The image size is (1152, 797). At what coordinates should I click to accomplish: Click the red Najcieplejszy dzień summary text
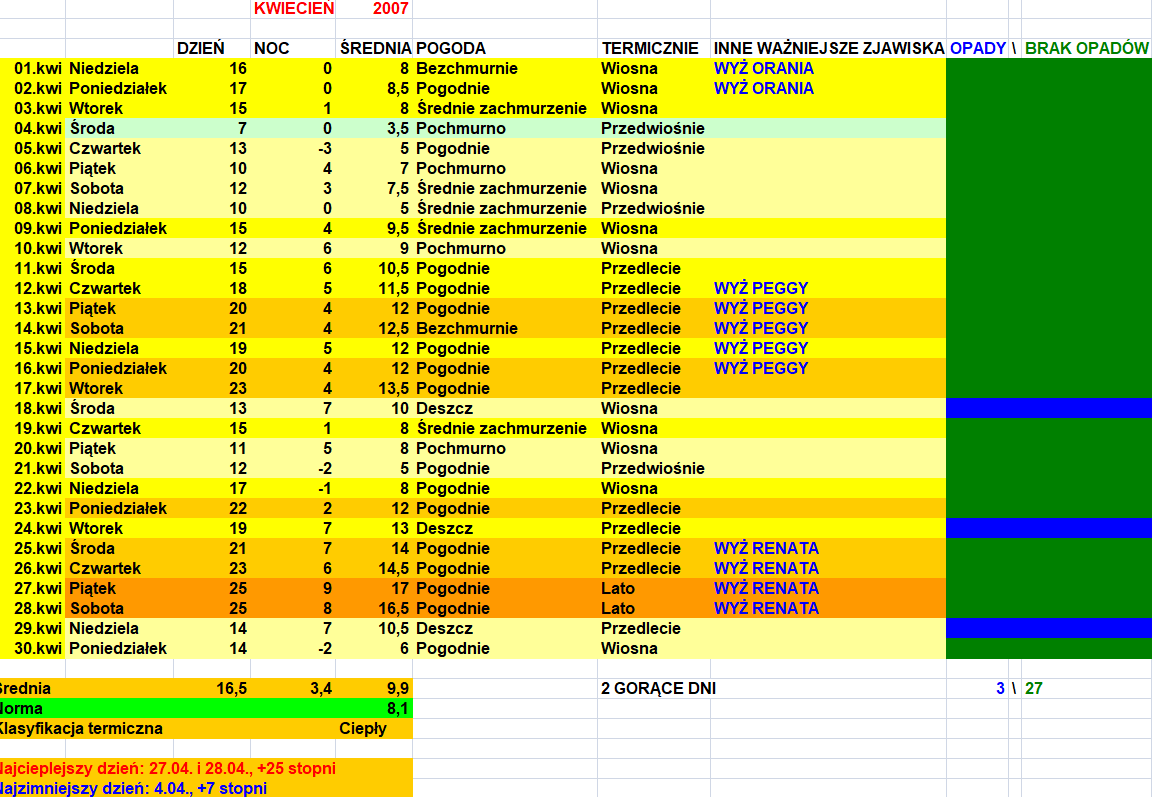pos(168,768)
